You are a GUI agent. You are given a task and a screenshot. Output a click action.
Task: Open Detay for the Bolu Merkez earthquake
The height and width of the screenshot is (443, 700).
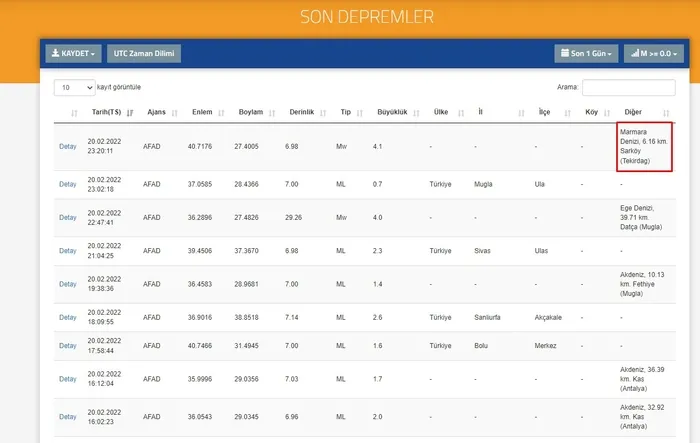[x=68, y=346]
